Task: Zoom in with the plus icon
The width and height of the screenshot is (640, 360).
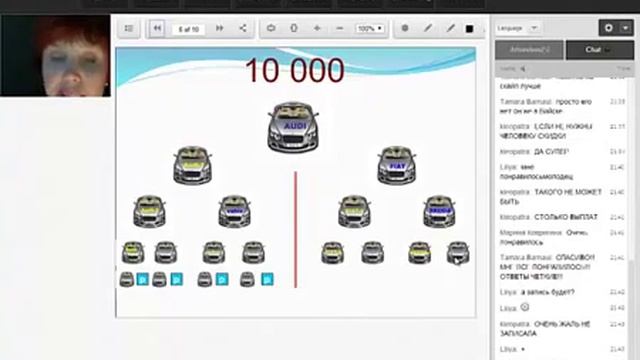Action: 317,28
